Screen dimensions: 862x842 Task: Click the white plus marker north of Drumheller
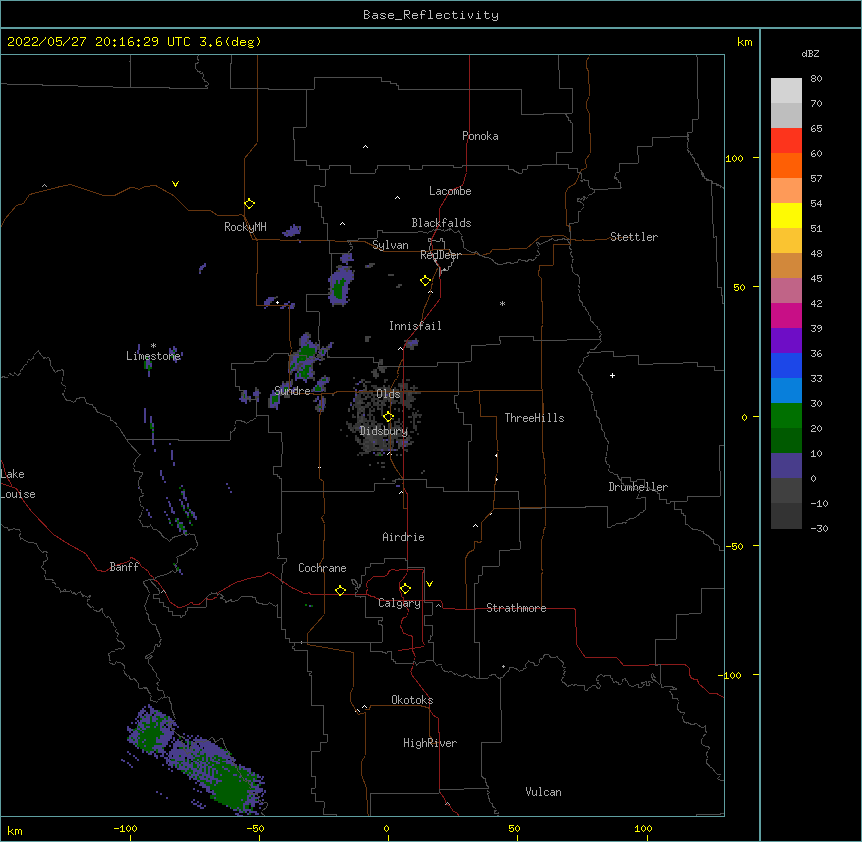[612, 375]
